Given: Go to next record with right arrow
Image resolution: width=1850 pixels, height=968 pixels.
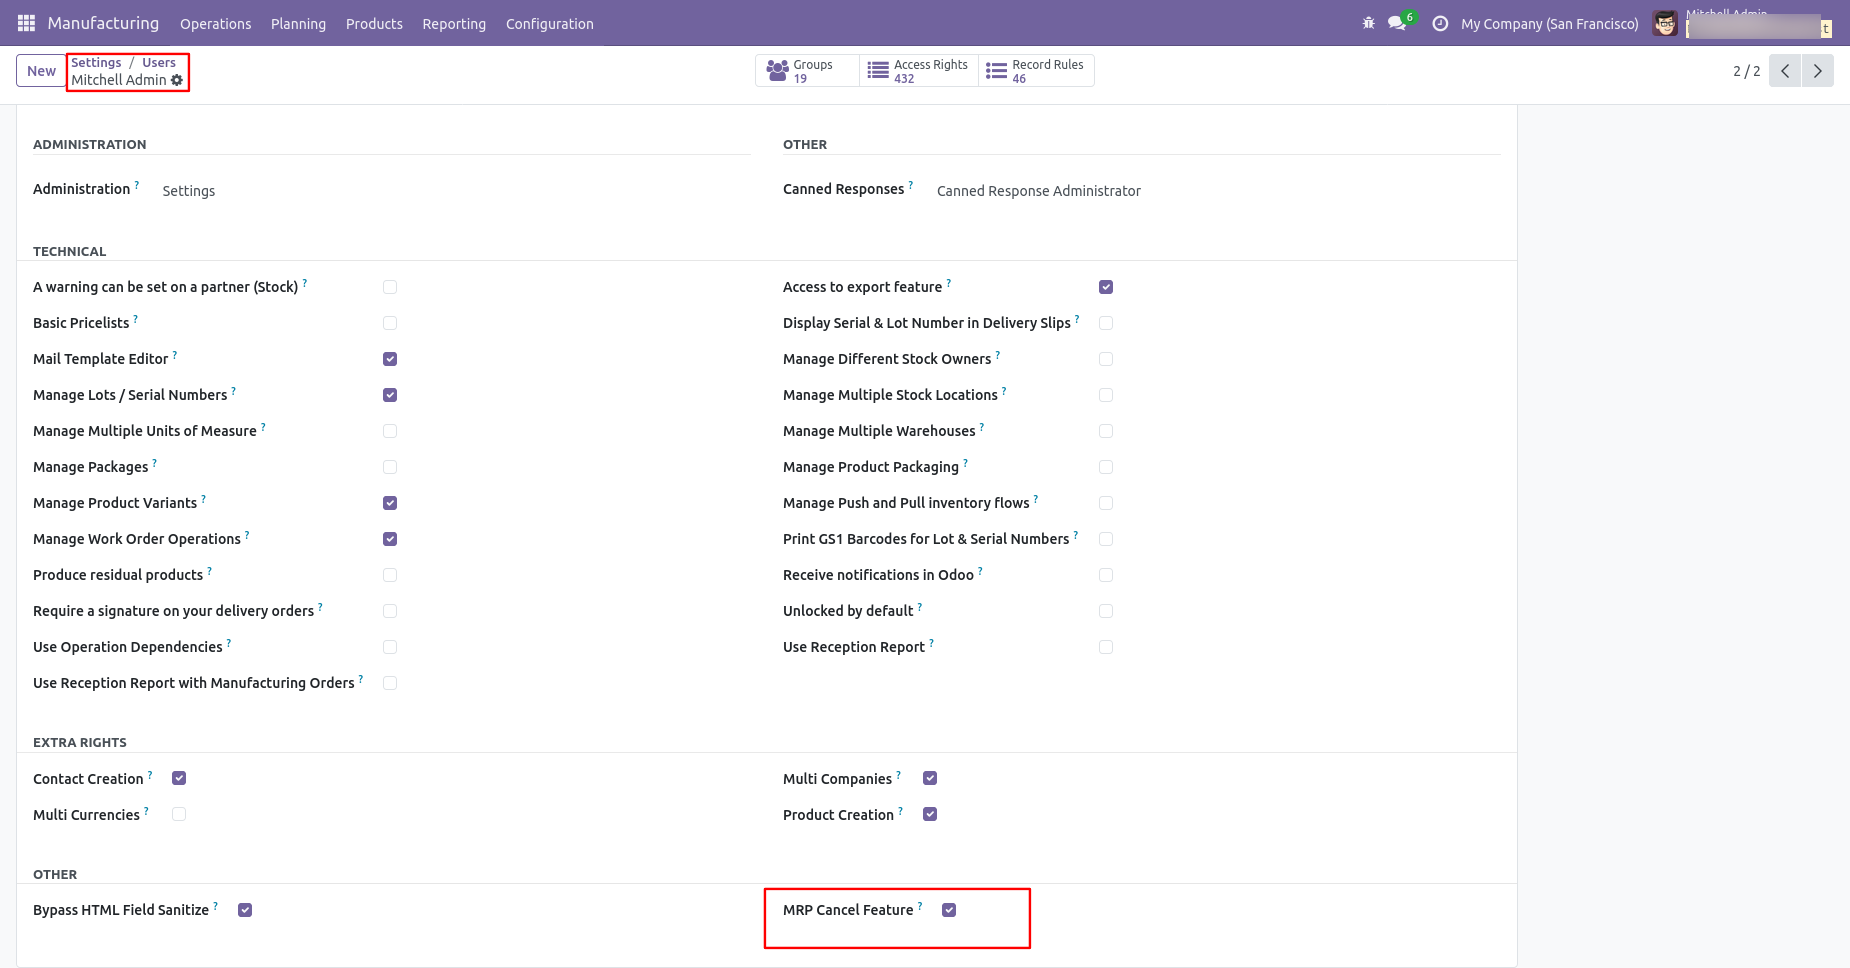Looking at the screenshot, I should click(x=1818, y=71).
